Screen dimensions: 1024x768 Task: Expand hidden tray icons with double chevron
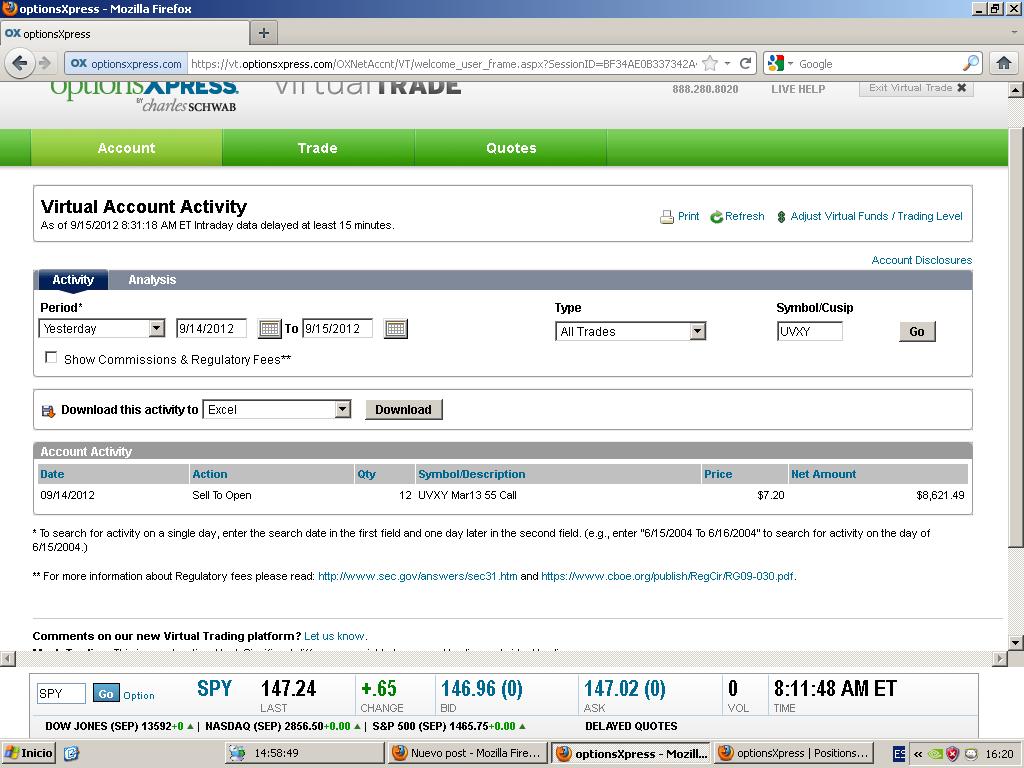918,754
